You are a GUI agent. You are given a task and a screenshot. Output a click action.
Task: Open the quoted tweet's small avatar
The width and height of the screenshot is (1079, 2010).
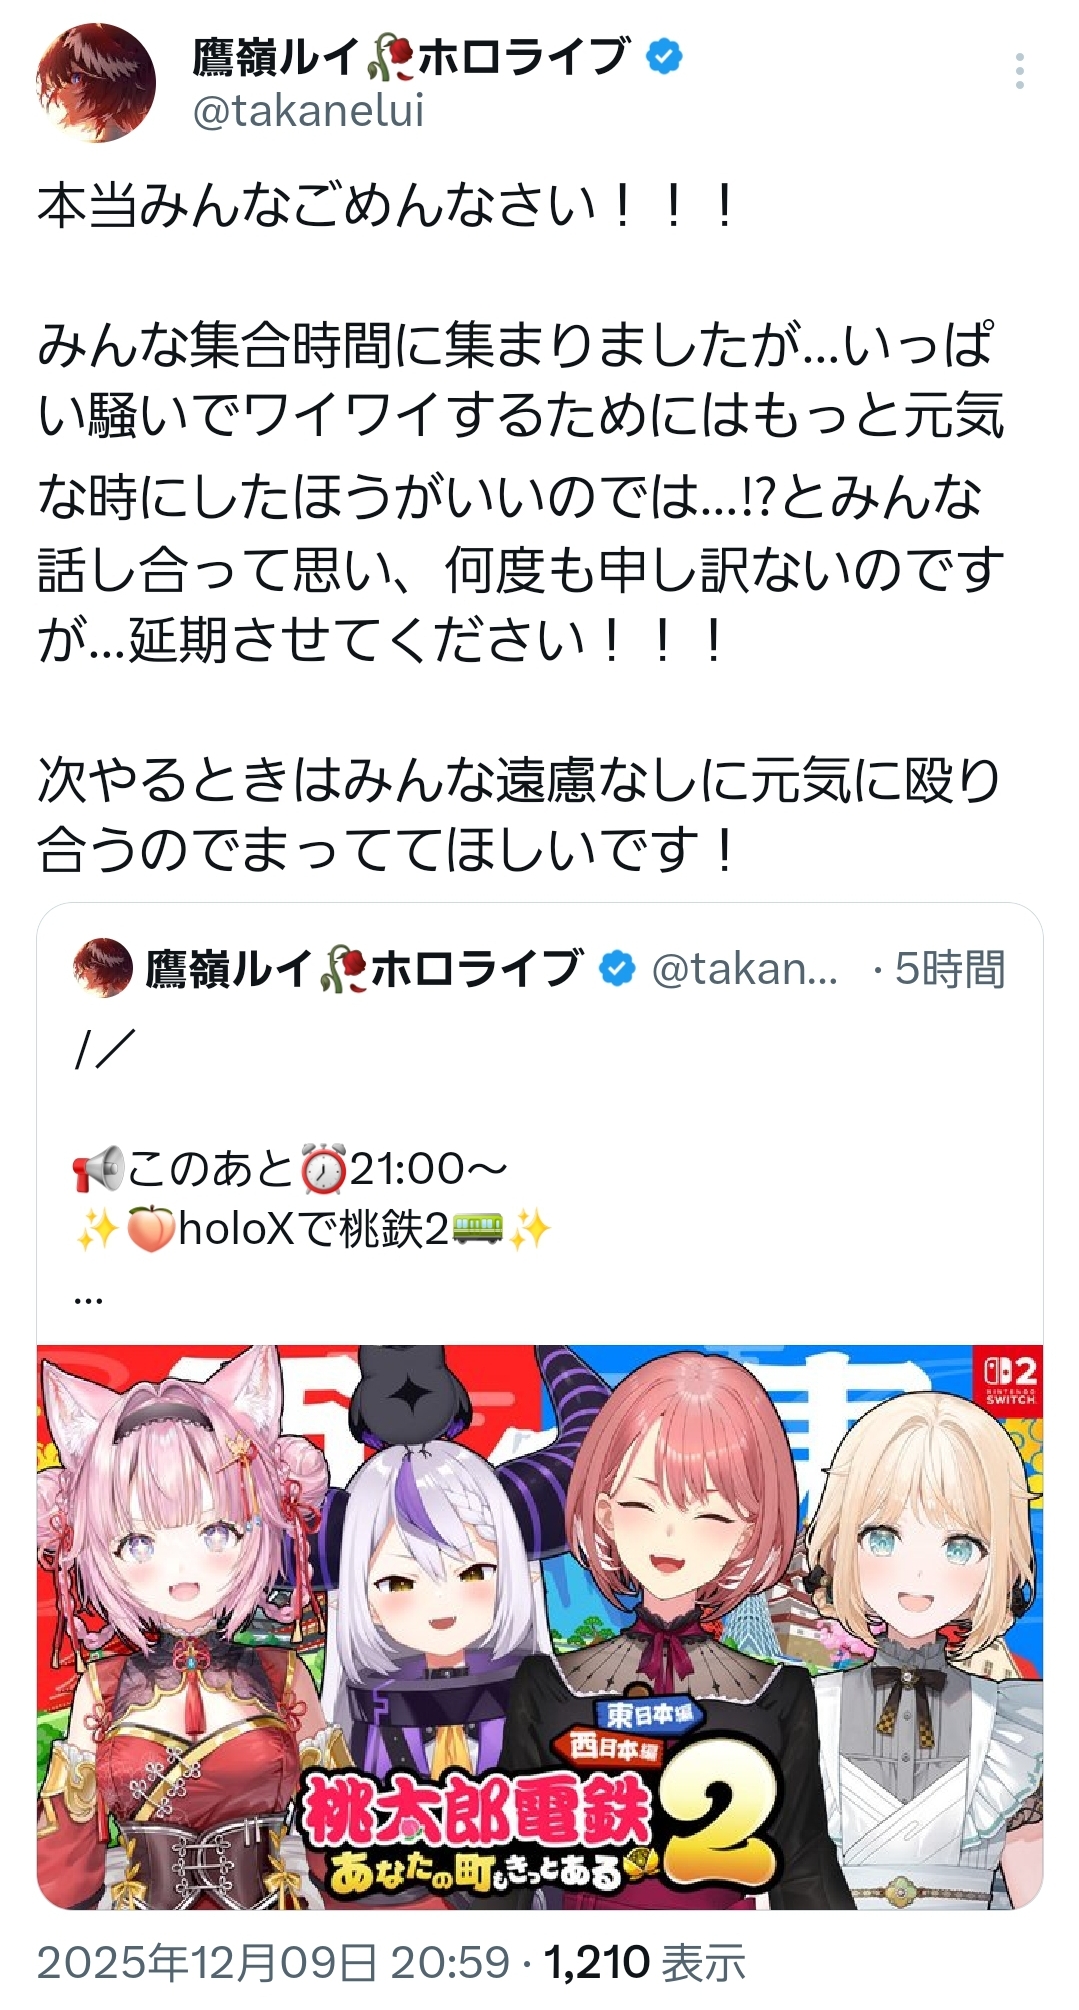coord(103,968)
